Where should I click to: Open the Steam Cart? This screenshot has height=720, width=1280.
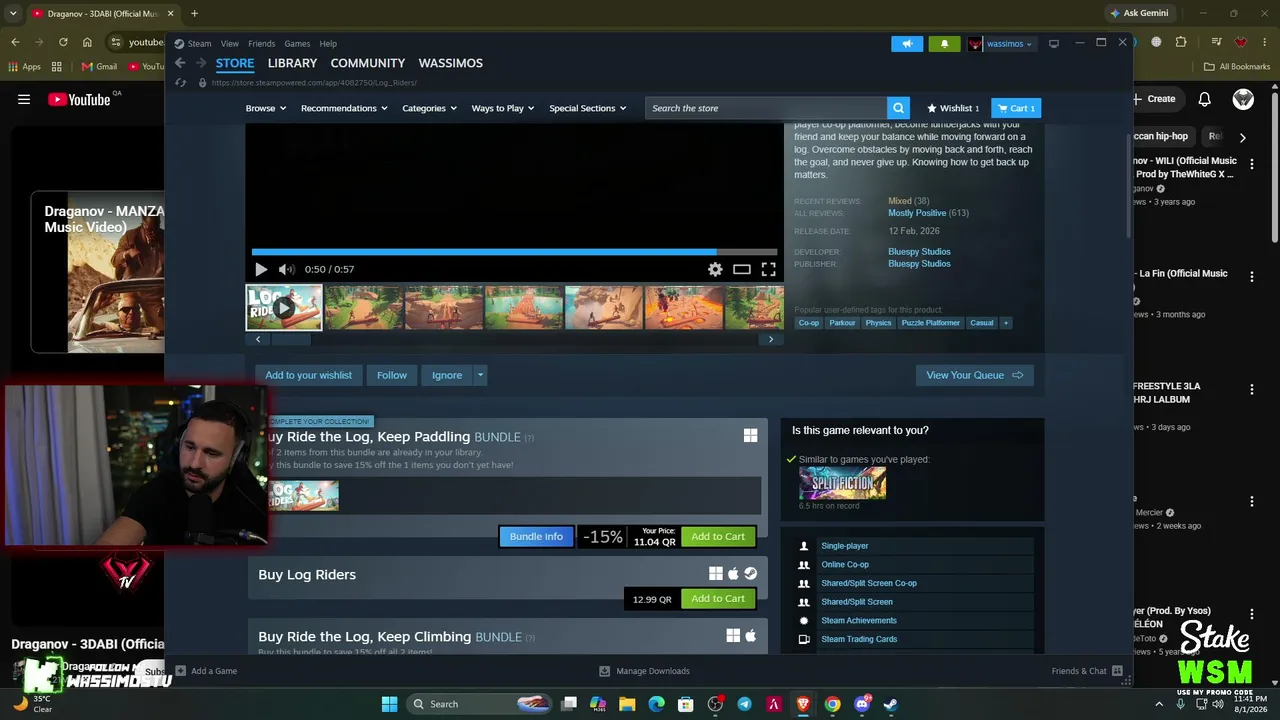pyautogui.click(x=1016, y=108)
